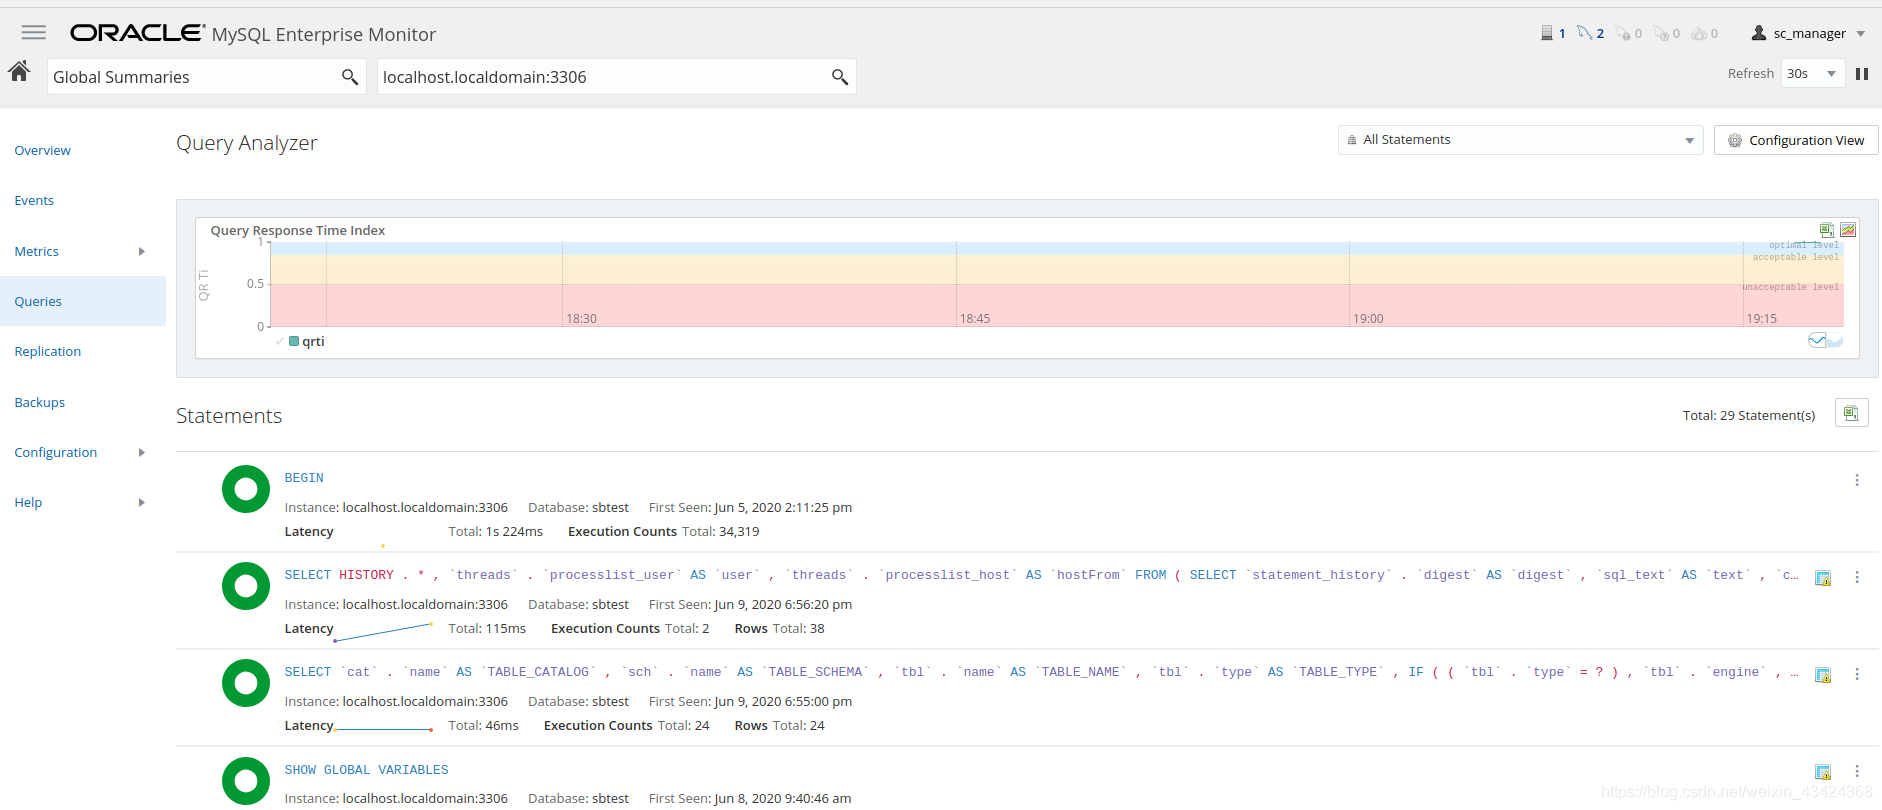Click Execution Counts Total: 34,319
This screenshot has height=810, width=1882.
tap(664, 531)
